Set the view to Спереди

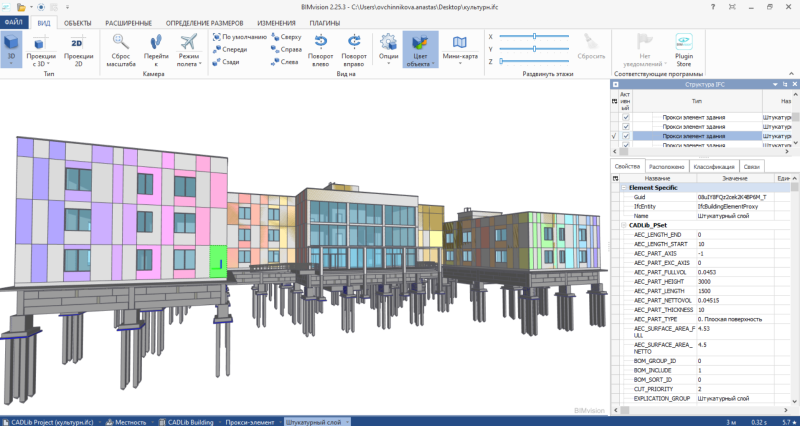[231, 49]
